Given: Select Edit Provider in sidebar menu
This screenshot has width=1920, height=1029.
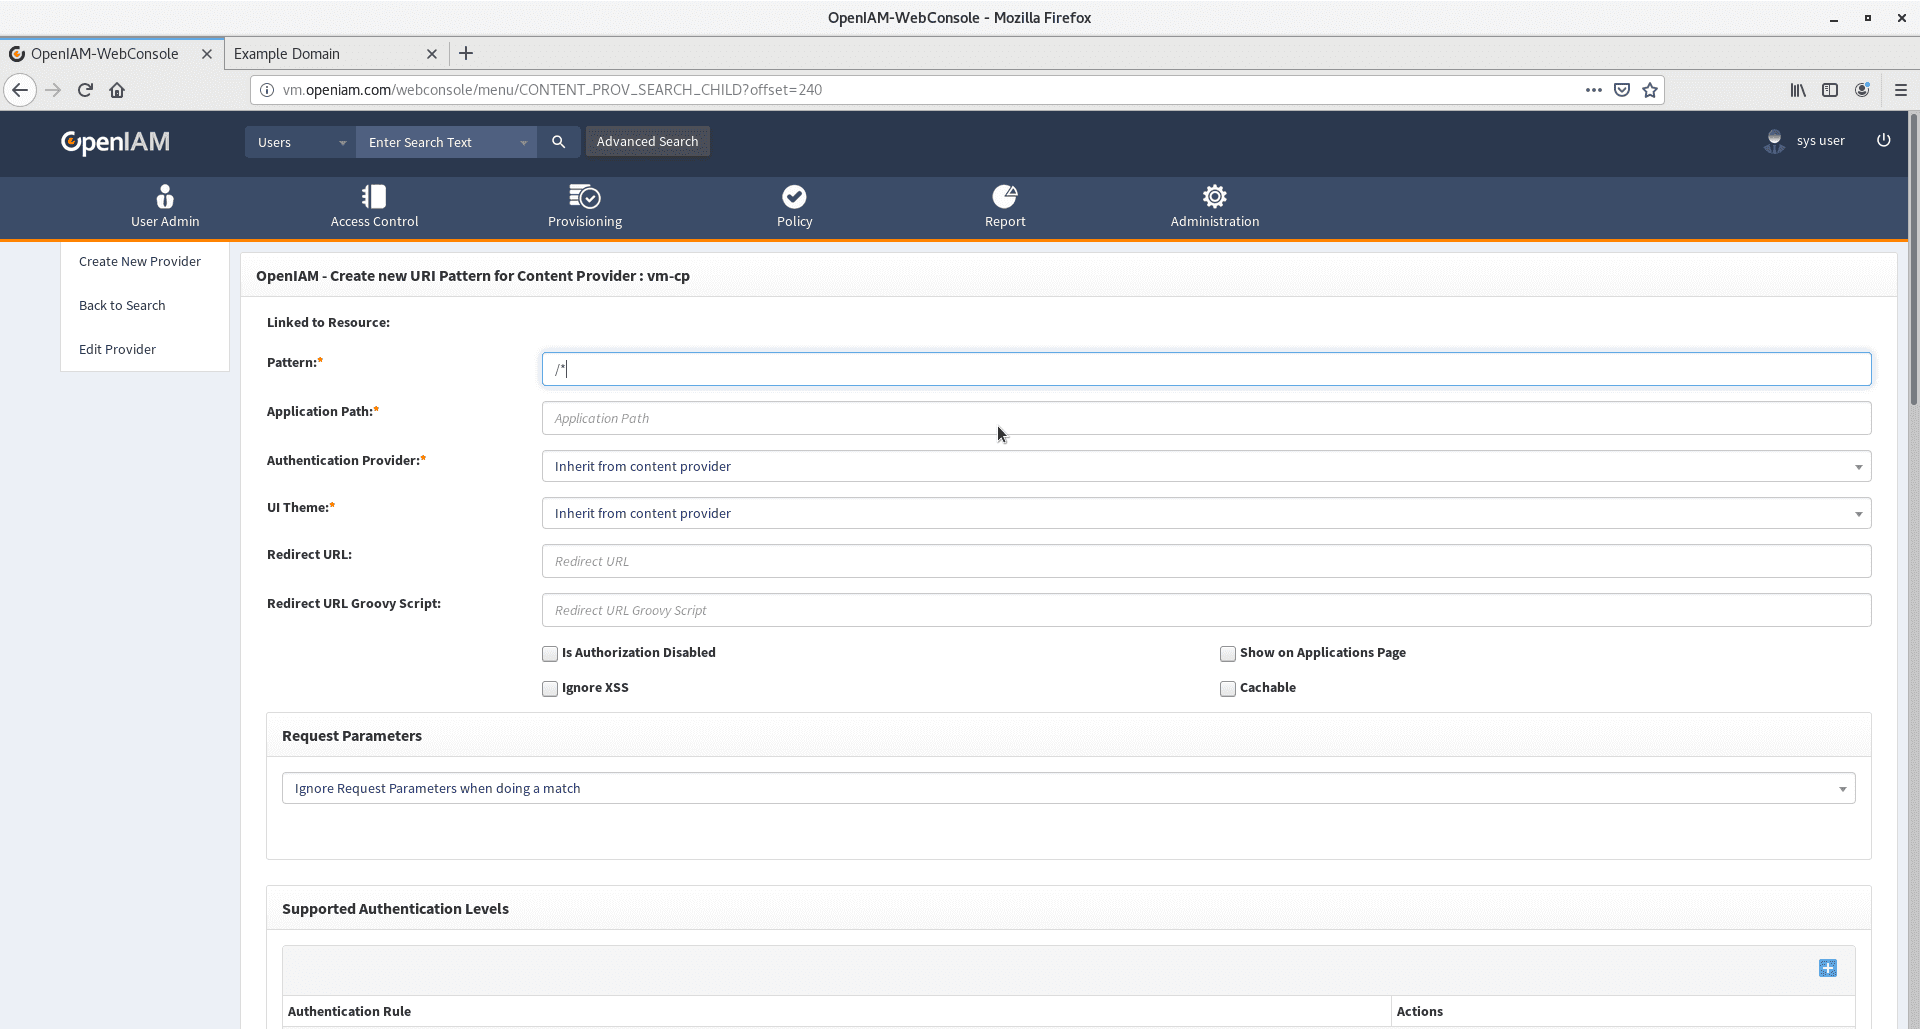Looking at the screenshot, I should (x=117, y=349).
